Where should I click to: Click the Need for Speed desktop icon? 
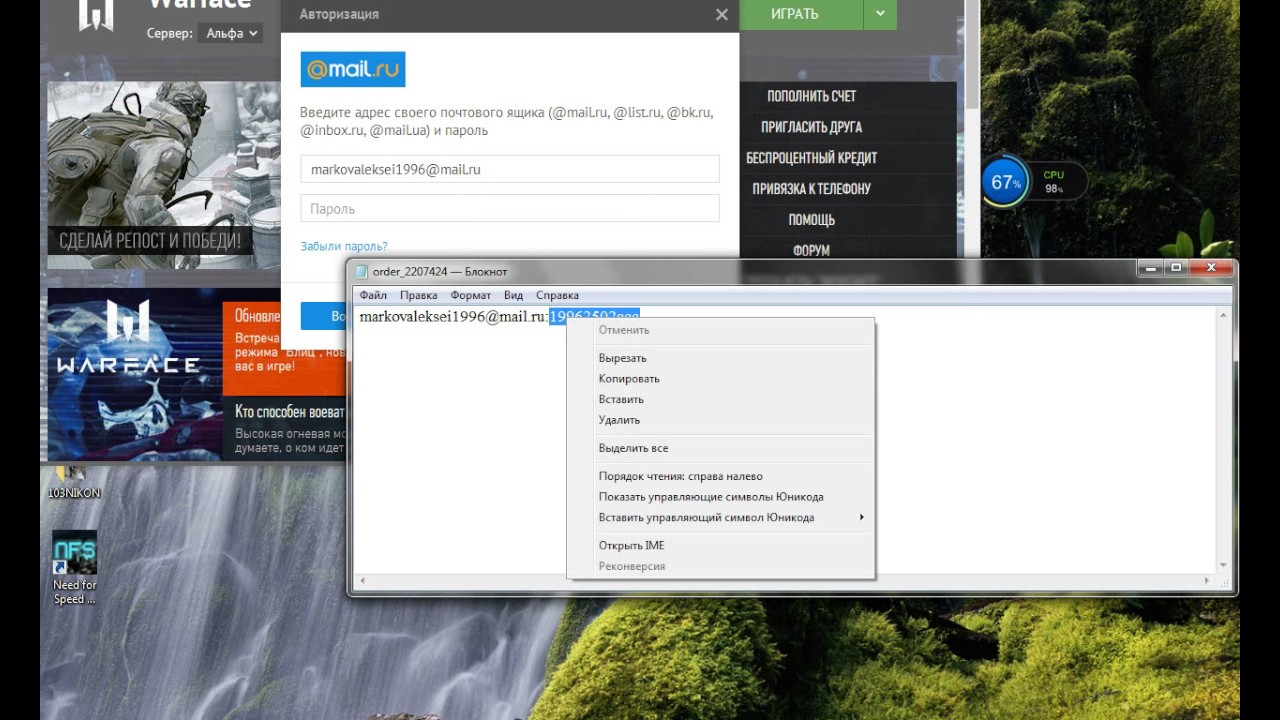75,567
